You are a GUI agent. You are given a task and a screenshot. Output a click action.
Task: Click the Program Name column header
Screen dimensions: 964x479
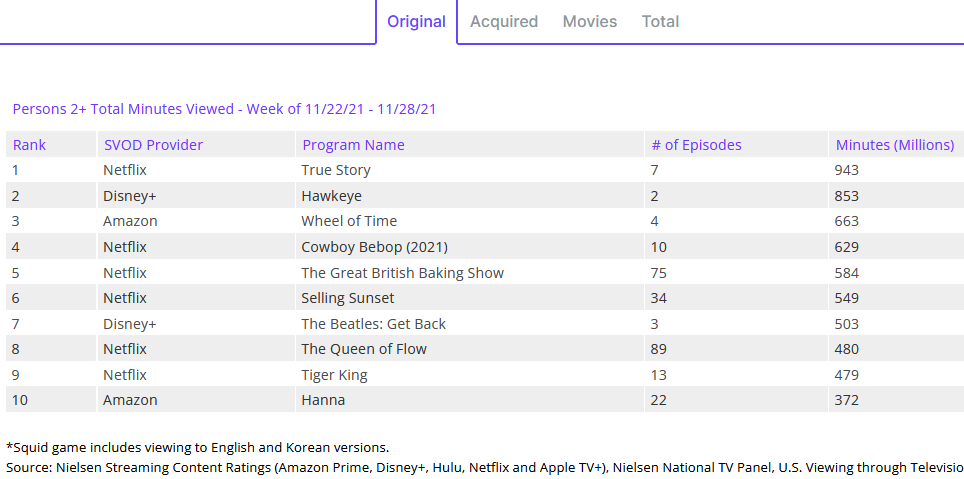pos(353,145)
